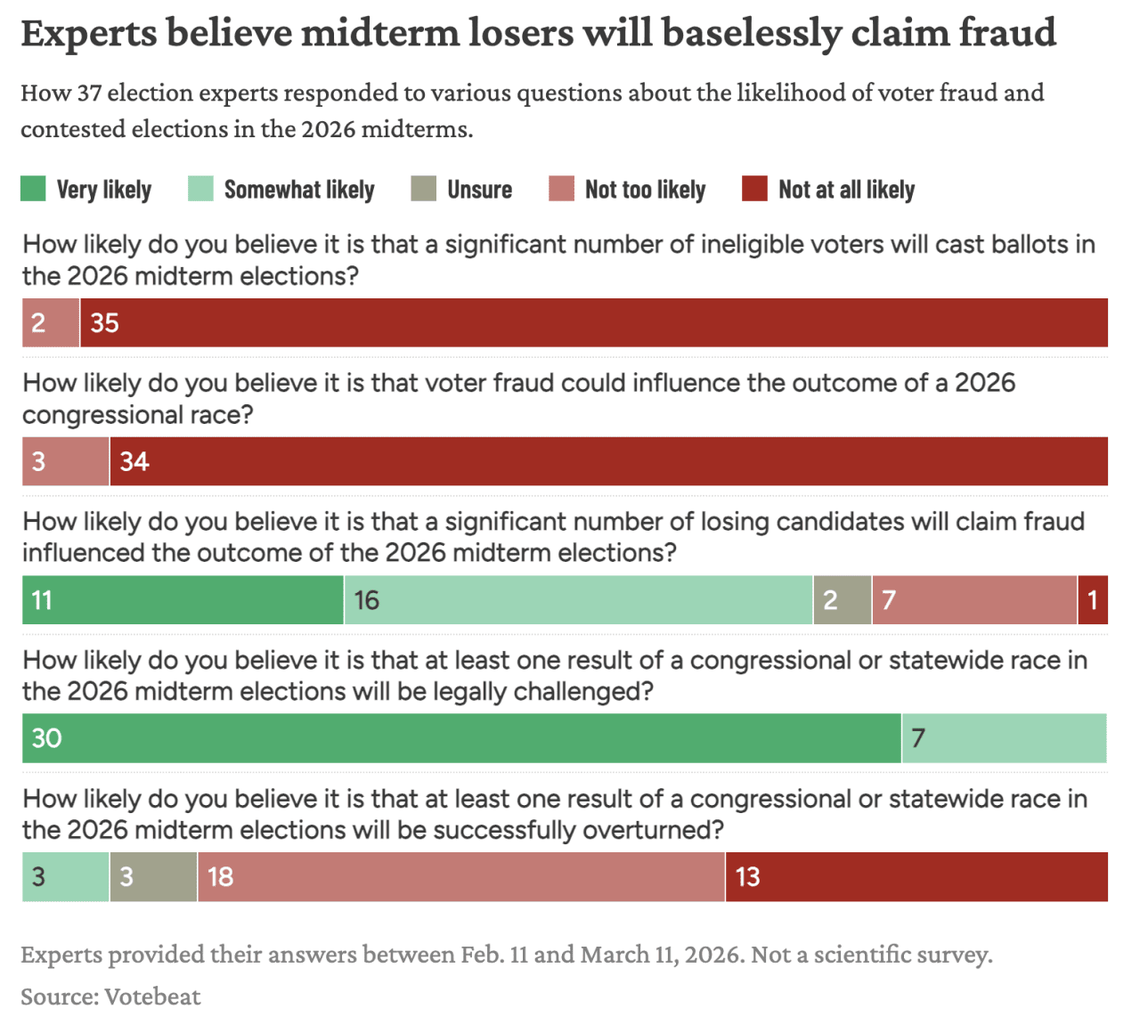Select the Unsure gray legend swatch
The height and width of the screenshot is (1025, 1140).
click(x=423, y=189)
